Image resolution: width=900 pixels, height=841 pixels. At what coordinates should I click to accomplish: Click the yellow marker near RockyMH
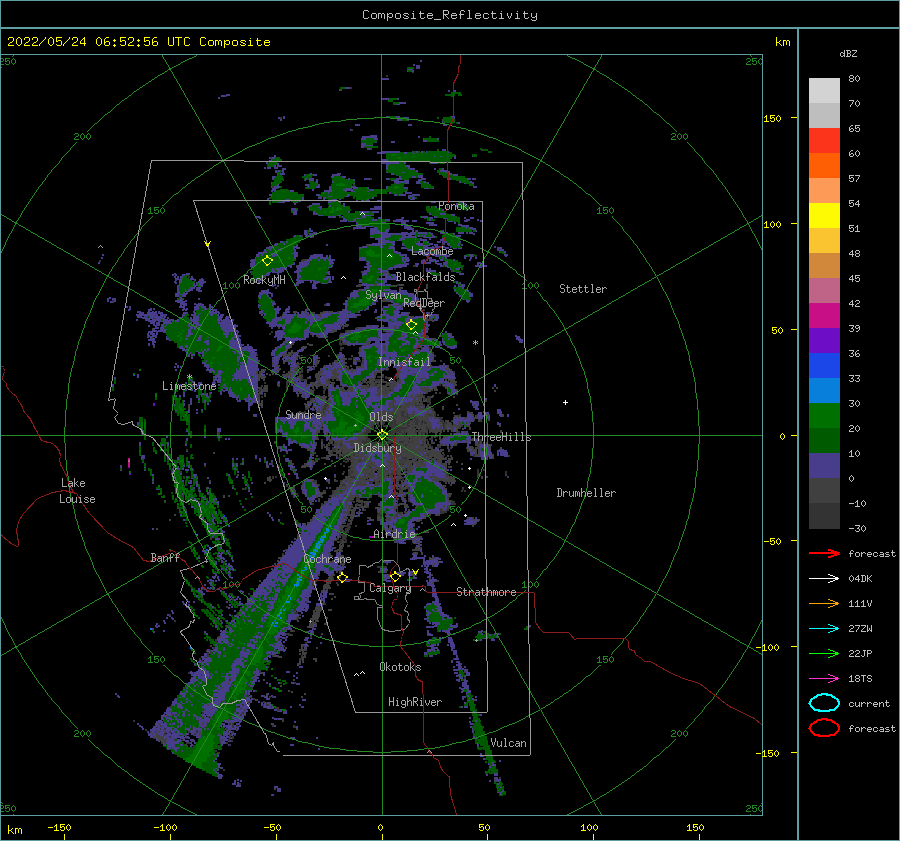click(267, 261)
